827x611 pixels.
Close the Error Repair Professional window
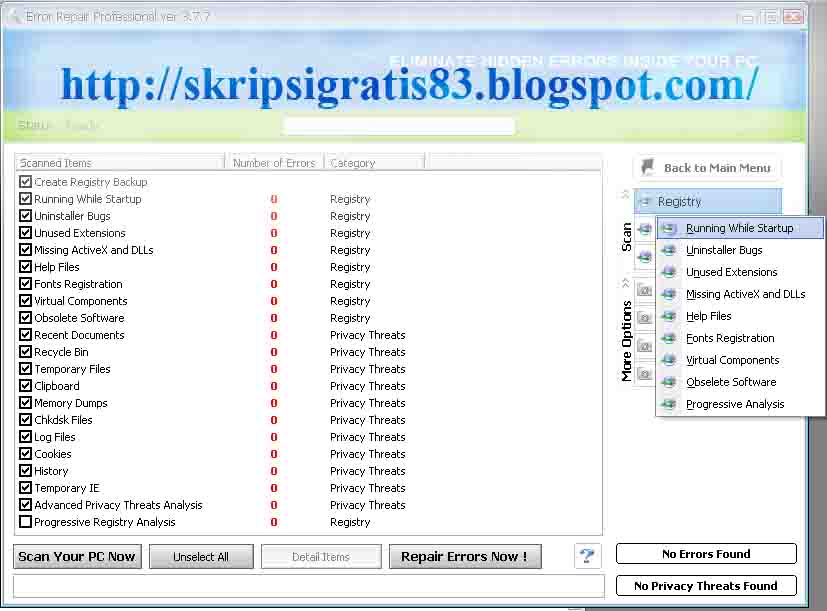point(793,17)
